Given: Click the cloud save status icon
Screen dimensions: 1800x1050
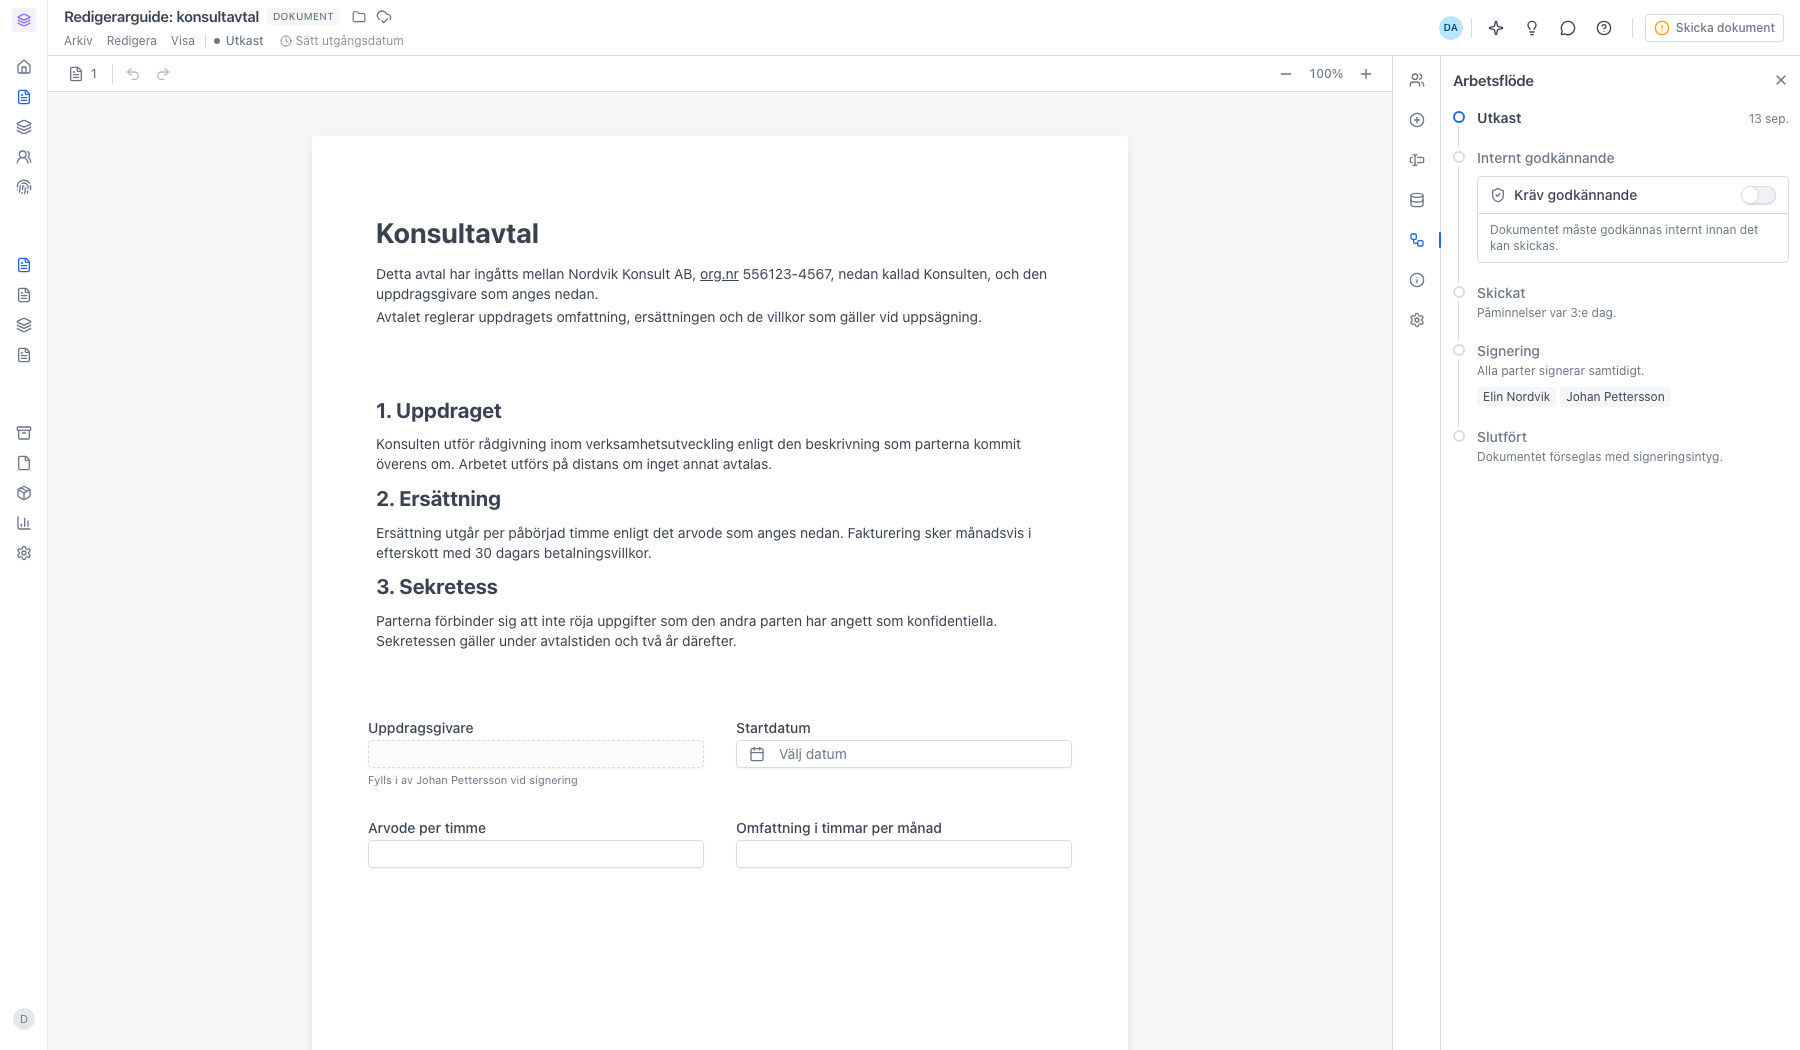Looking at the screenshot, I should tap(384, 17).
